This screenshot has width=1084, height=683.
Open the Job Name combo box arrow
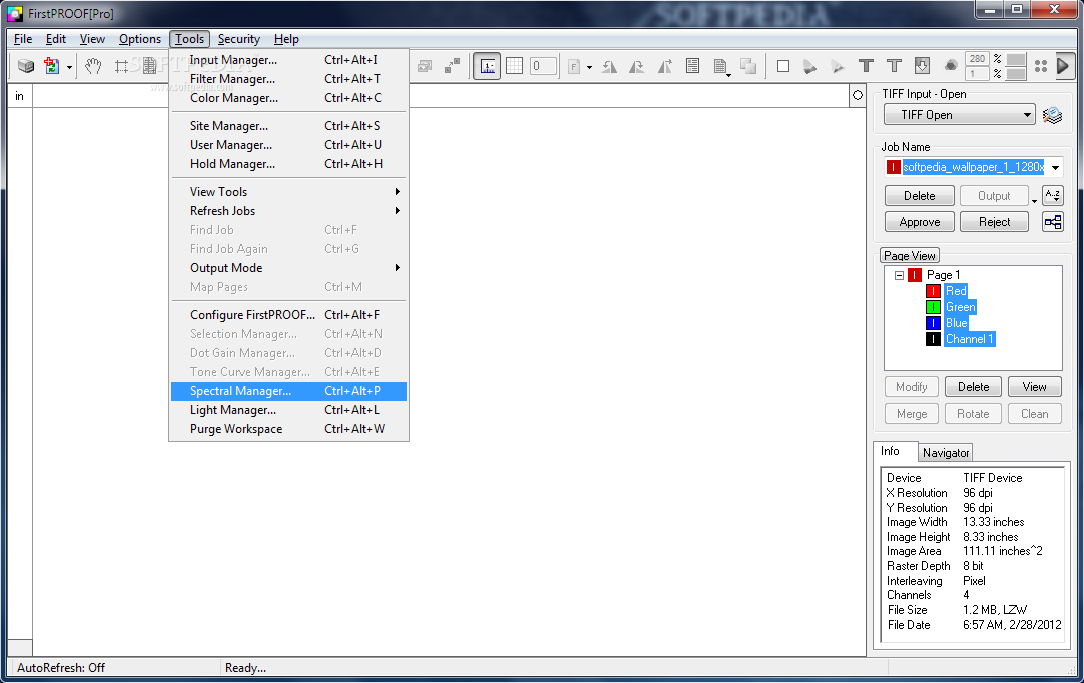point(1055,167)
